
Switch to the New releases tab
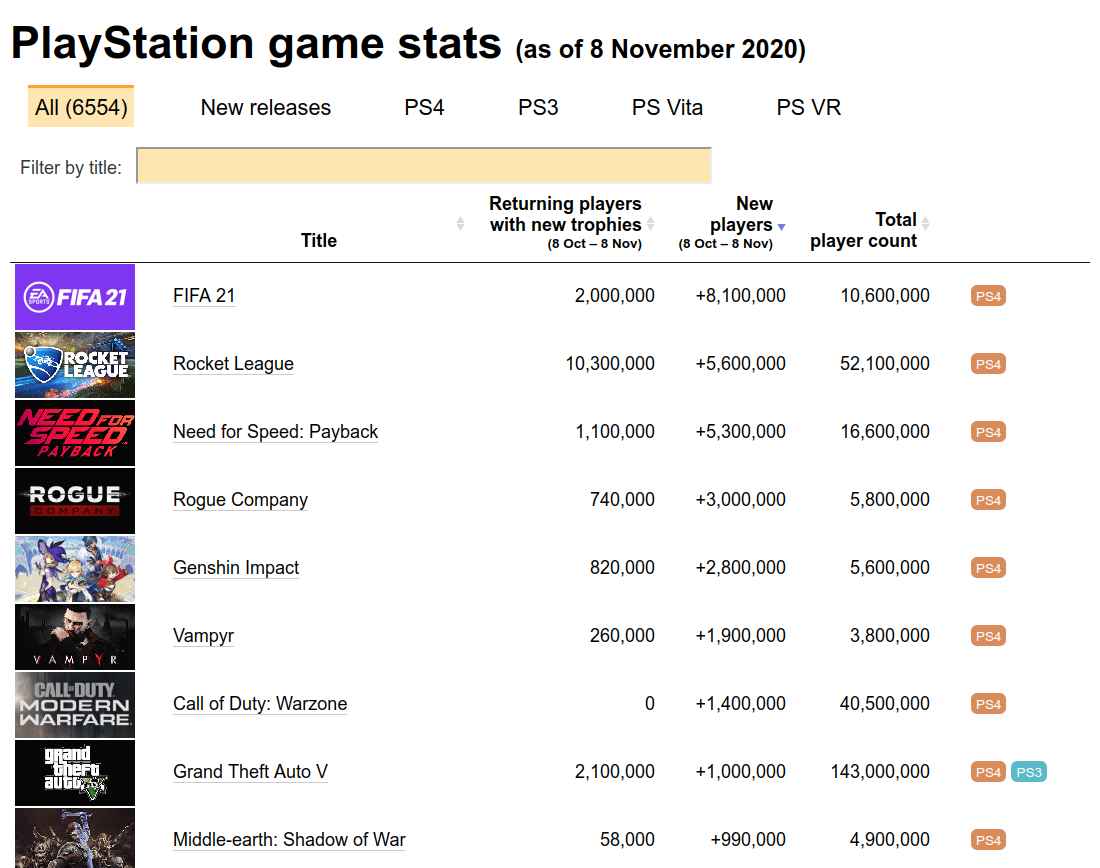(265, 108)
